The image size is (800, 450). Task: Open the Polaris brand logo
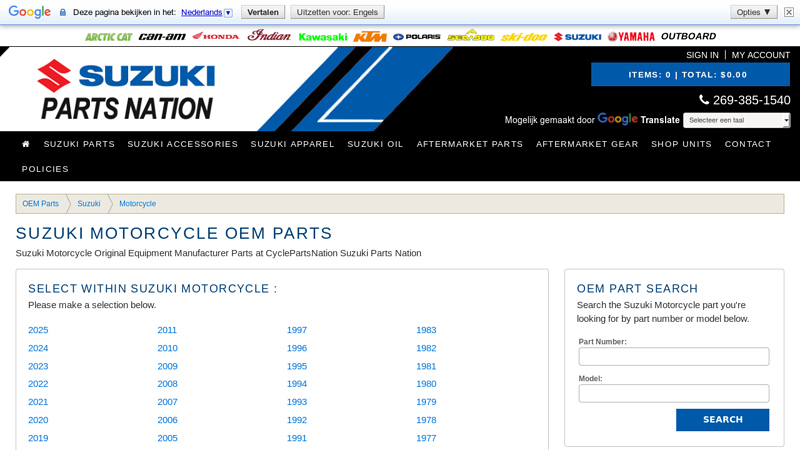417,37
